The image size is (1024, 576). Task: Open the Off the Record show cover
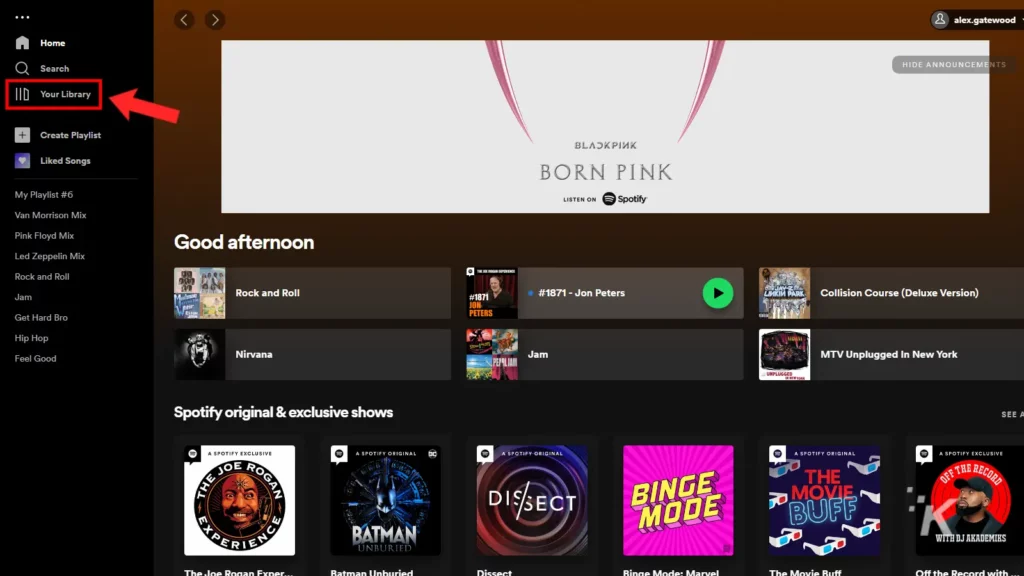tap(970, 501)
